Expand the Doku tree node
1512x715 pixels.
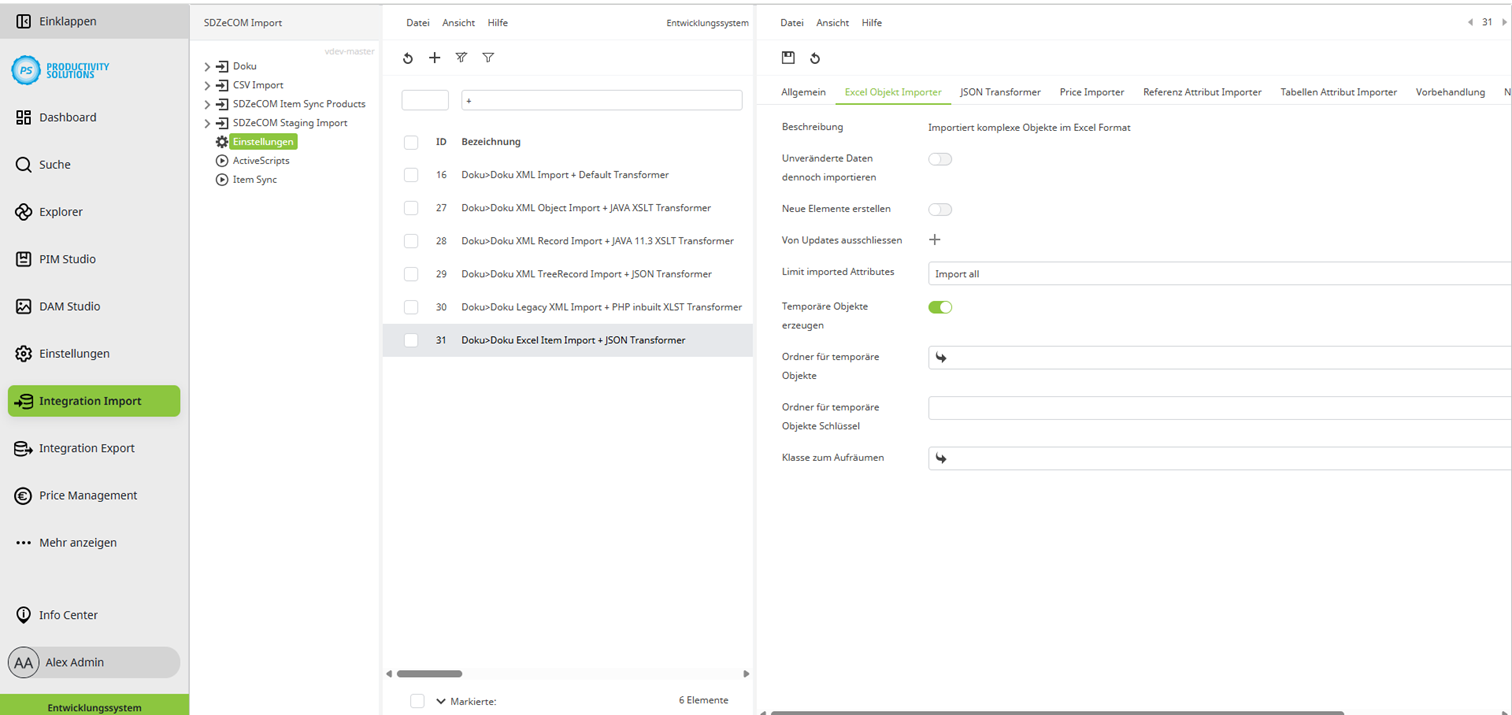pyautogui.click(x=207, y=66)
